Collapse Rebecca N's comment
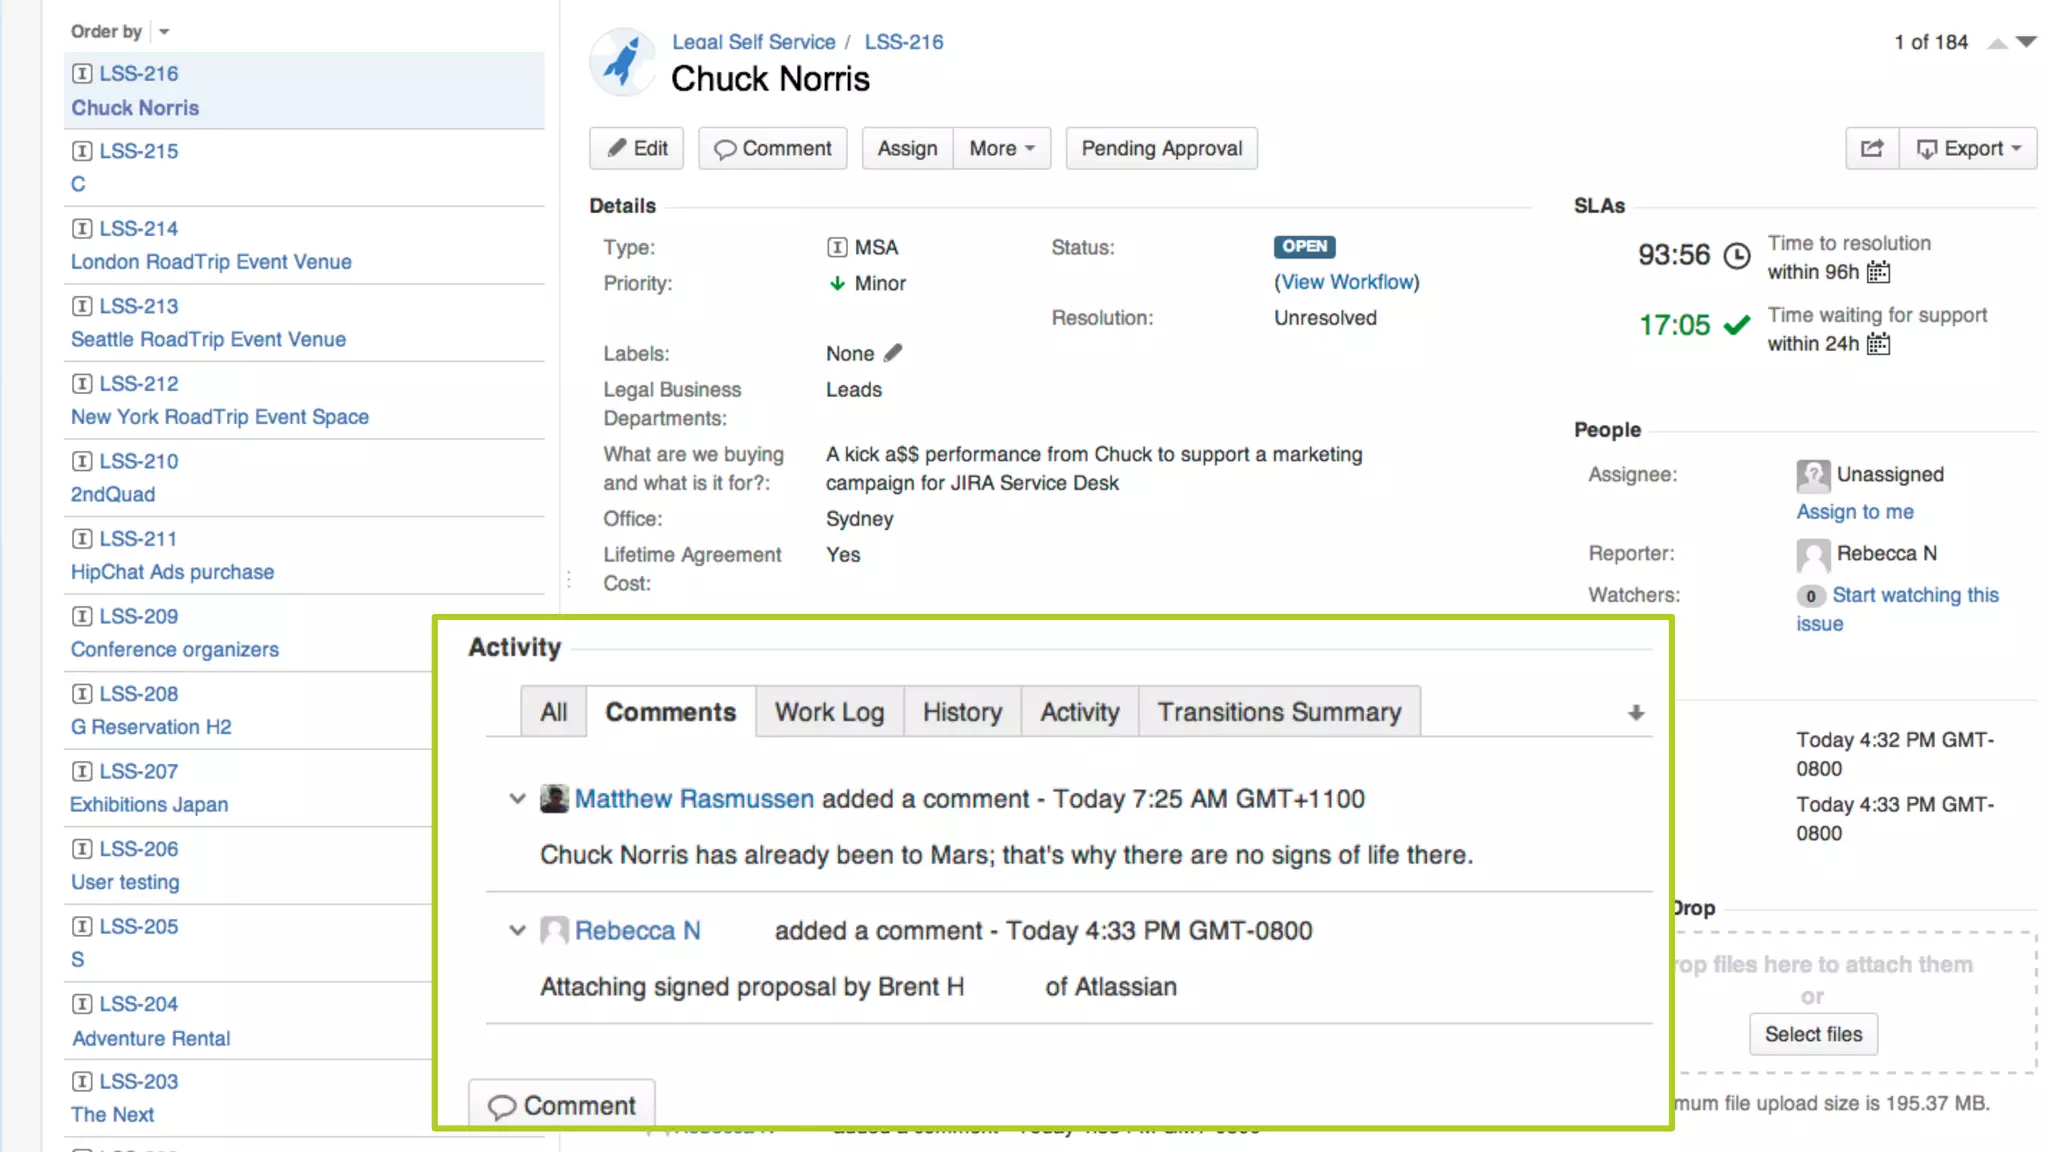 click(x=517, y=931)
